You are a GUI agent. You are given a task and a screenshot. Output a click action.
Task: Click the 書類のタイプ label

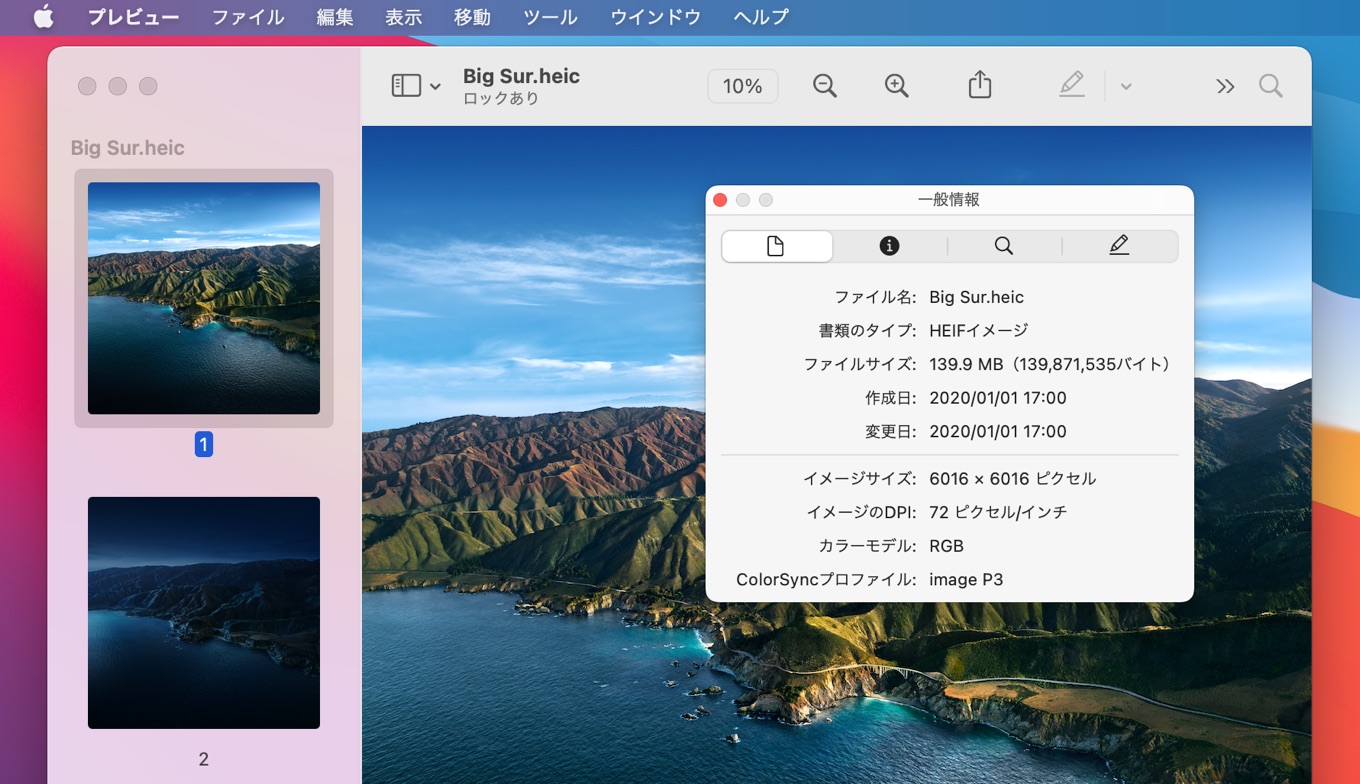pos(867,330)
